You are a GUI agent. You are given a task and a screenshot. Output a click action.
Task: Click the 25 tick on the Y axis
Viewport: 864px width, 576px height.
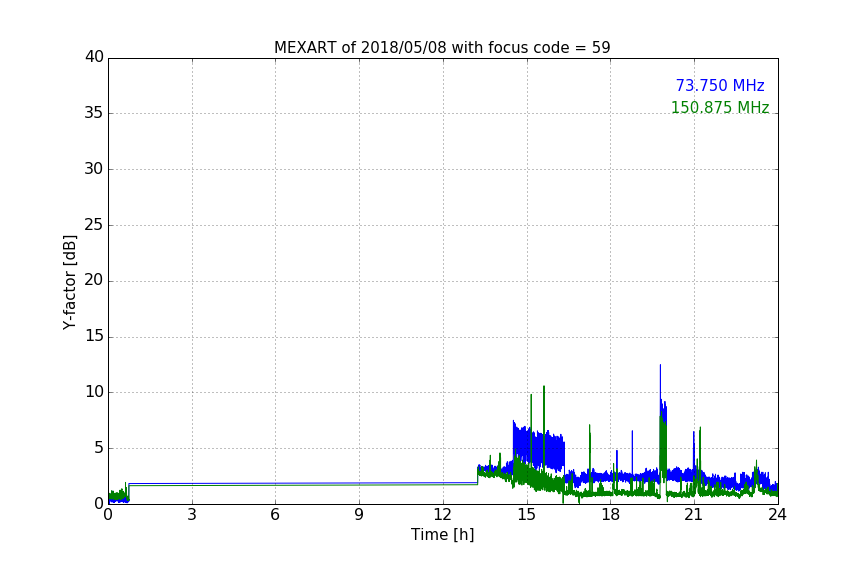(x=94, y=225)
